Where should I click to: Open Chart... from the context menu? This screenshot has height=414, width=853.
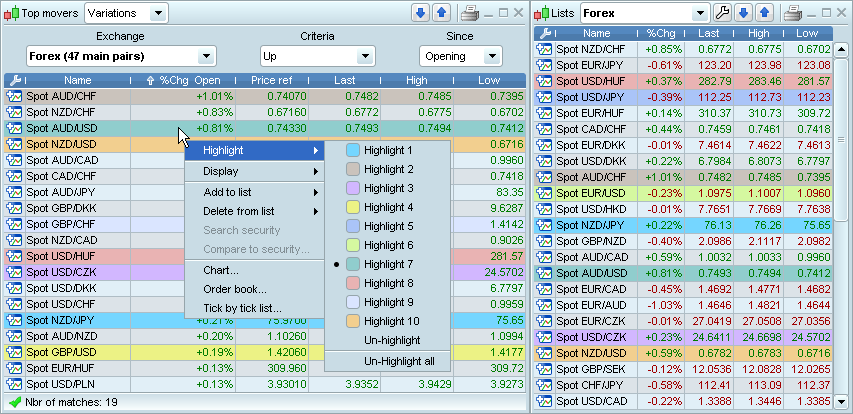click(x=221, y=270)
